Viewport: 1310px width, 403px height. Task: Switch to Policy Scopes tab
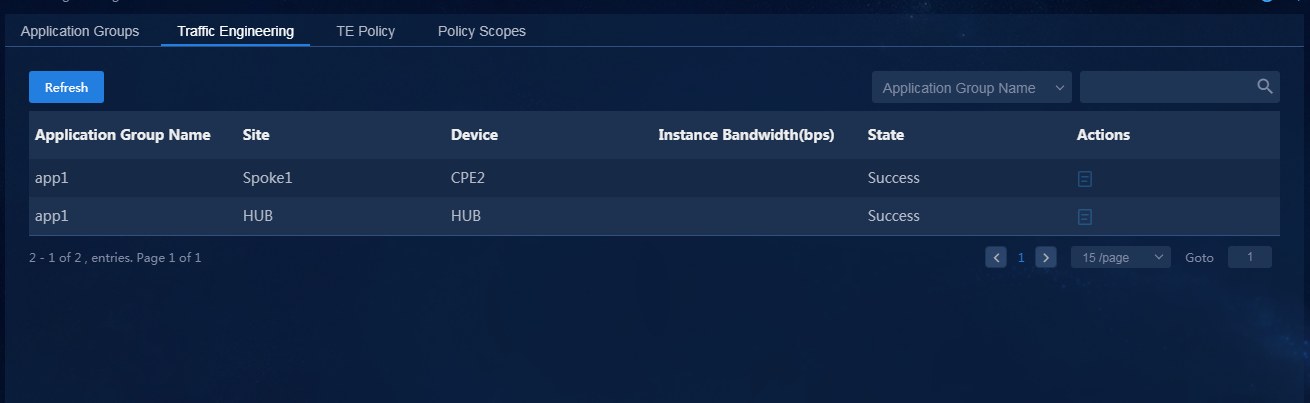pos(482,31)
